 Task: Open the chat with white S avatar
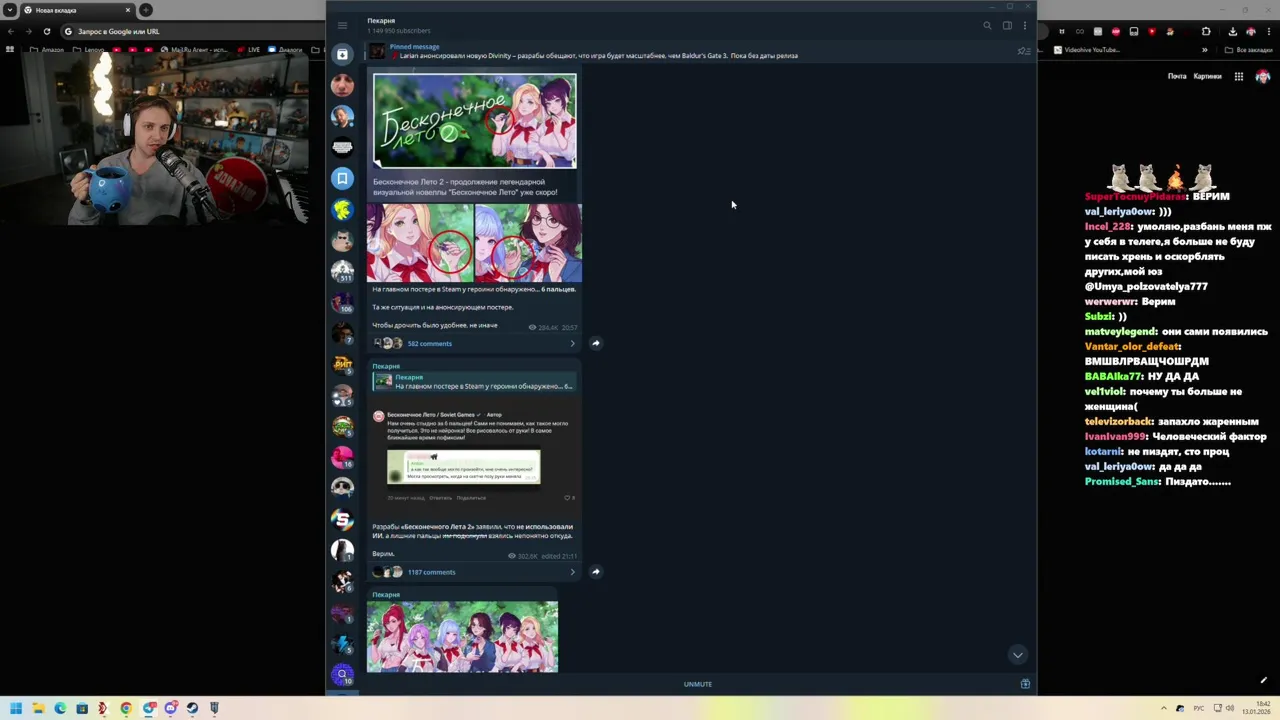point(342,519)
